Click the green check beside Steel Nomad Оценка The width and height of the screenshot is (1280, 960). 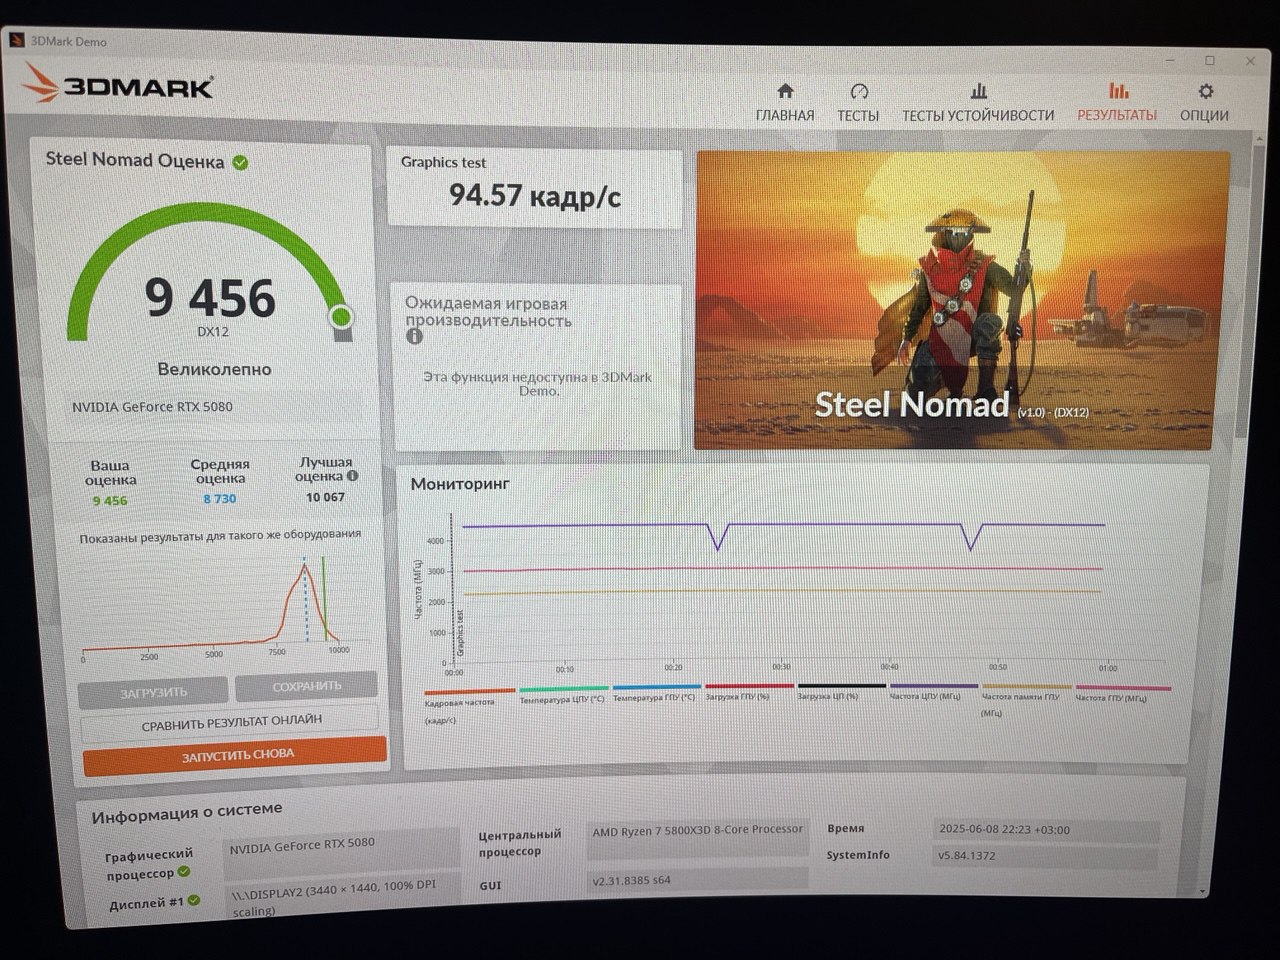[x=241, y=162]
